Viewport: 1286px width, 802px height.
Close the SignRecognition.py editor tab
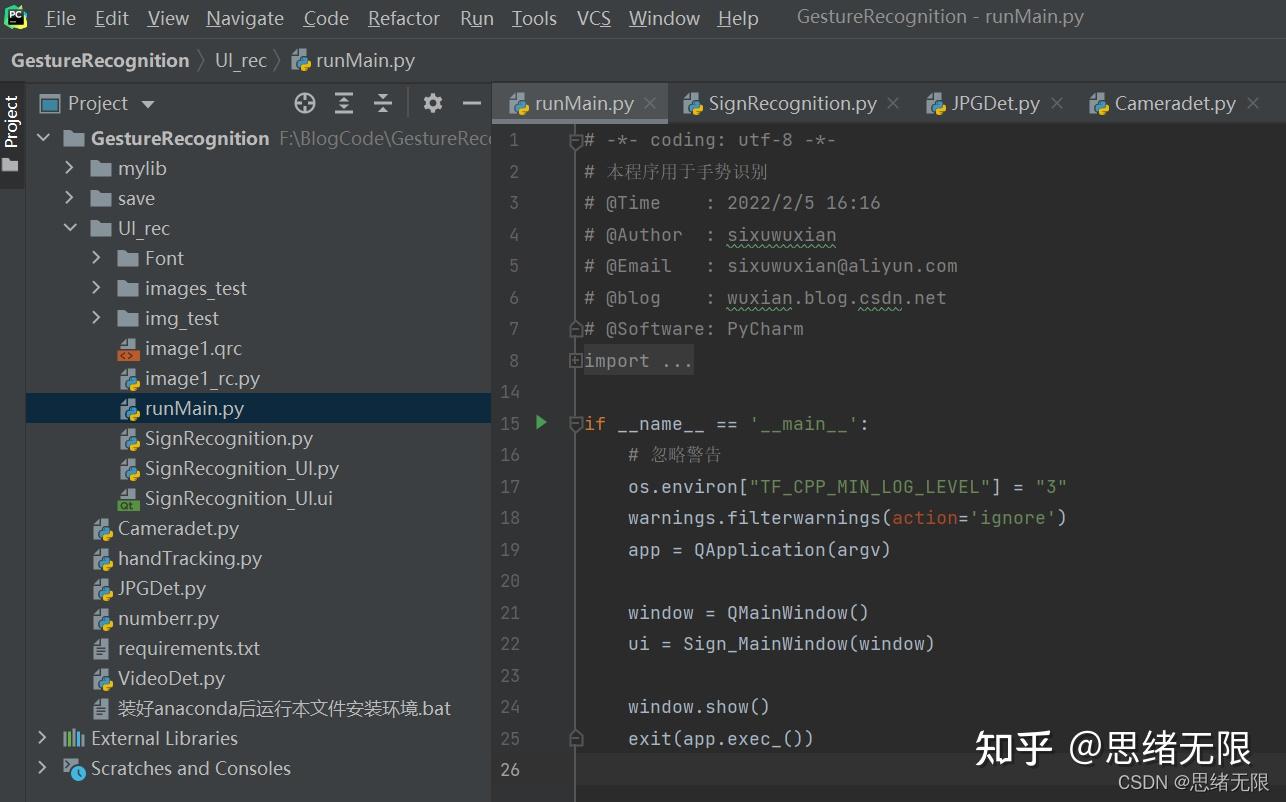tap(893, 103)
